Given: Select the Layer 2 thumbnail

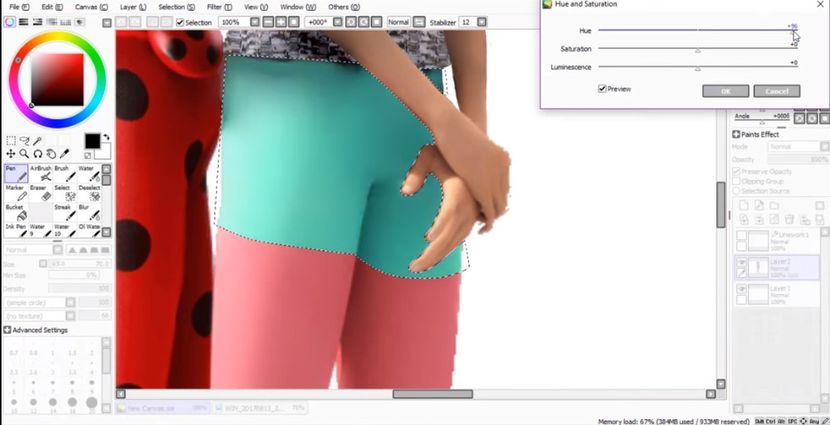Looking at the screenshot, I should click(758, 267).
